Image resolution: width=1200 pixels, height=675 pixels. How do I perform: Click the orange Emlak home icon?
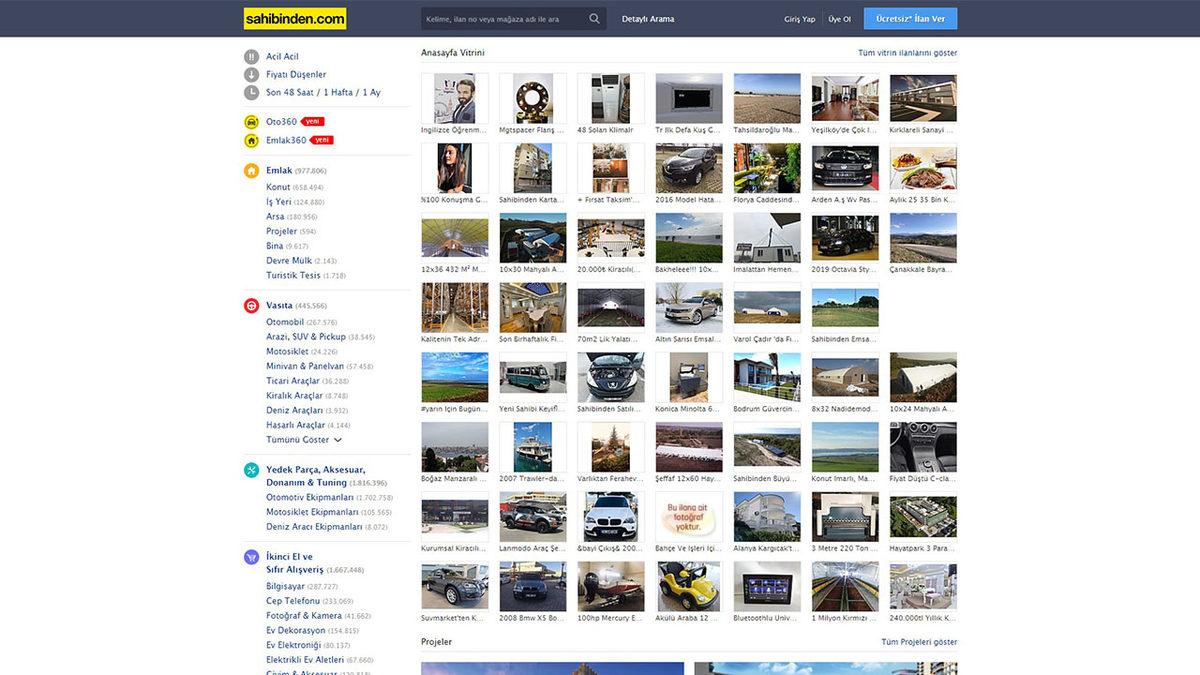(251, 171)
